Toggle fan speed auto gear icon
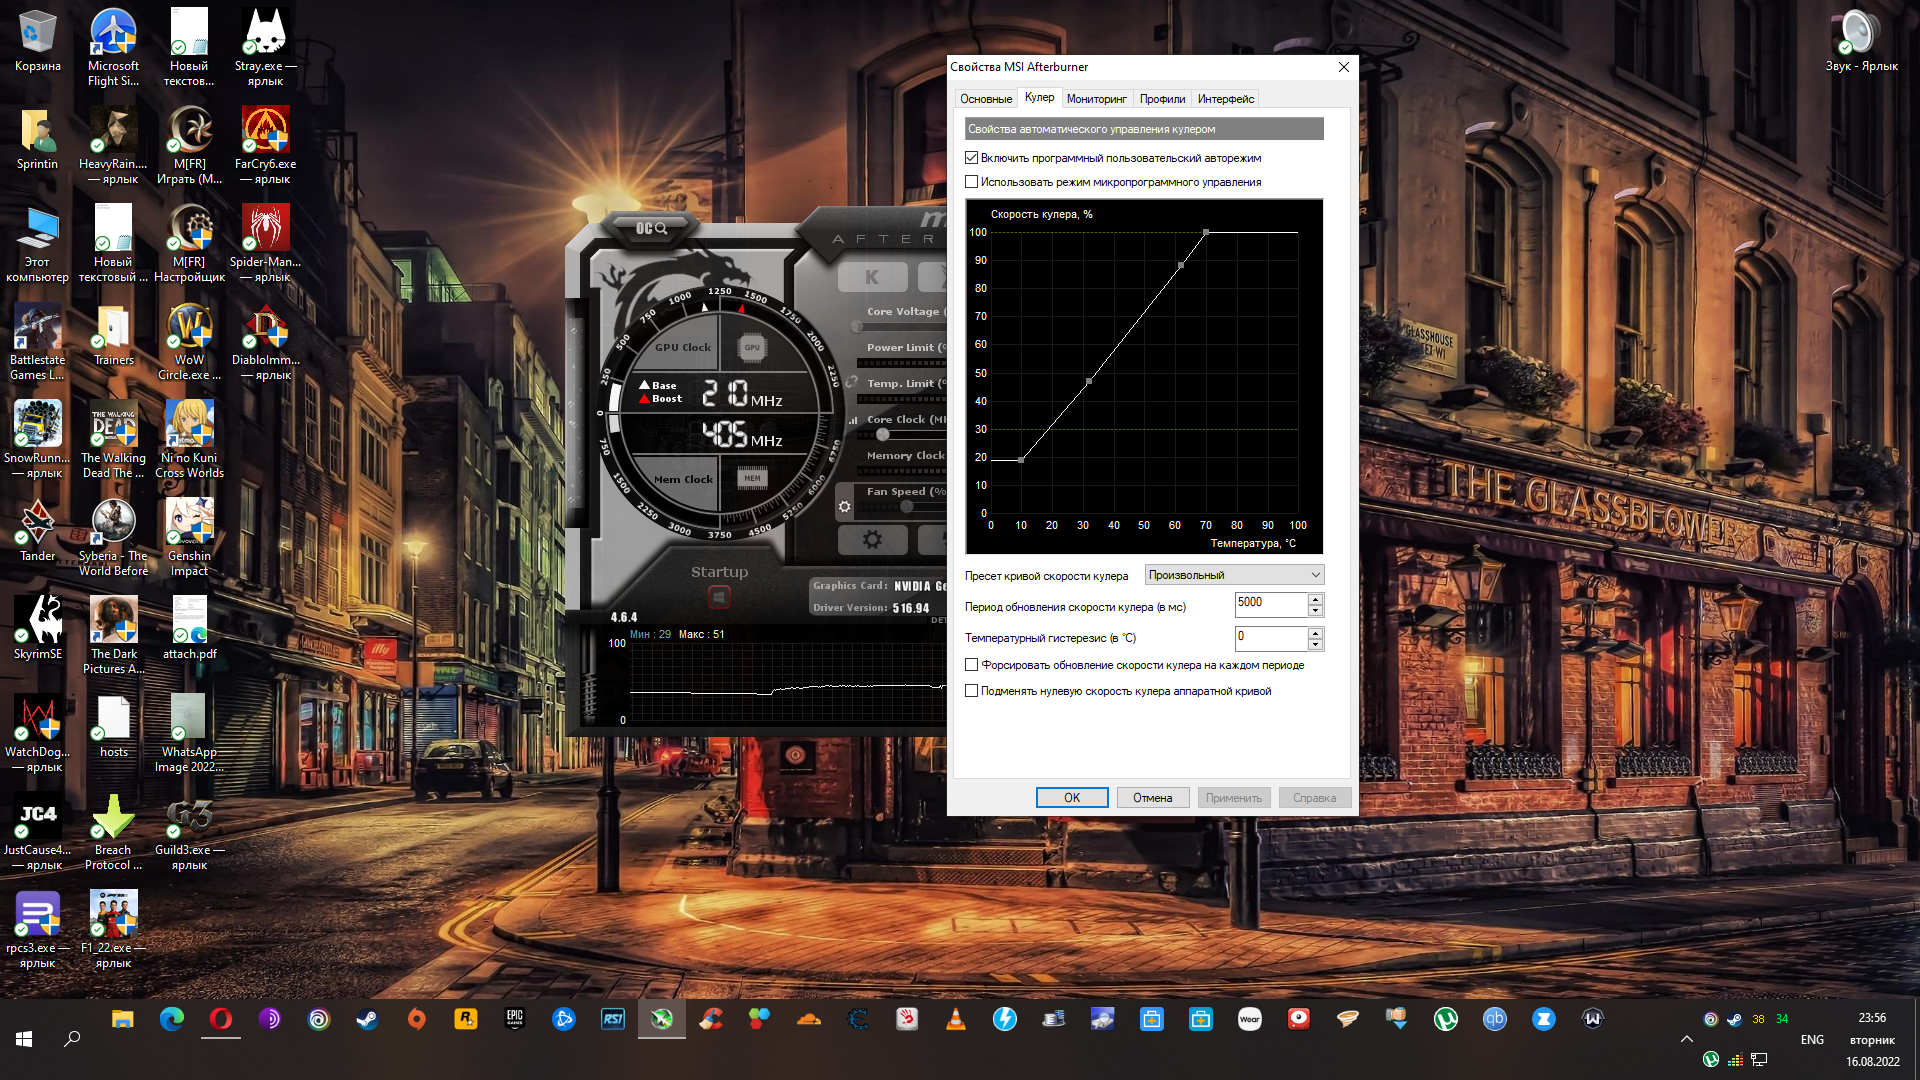Image resolution: width=1920 pixels, height=1080 pixels. pos(845,507)
